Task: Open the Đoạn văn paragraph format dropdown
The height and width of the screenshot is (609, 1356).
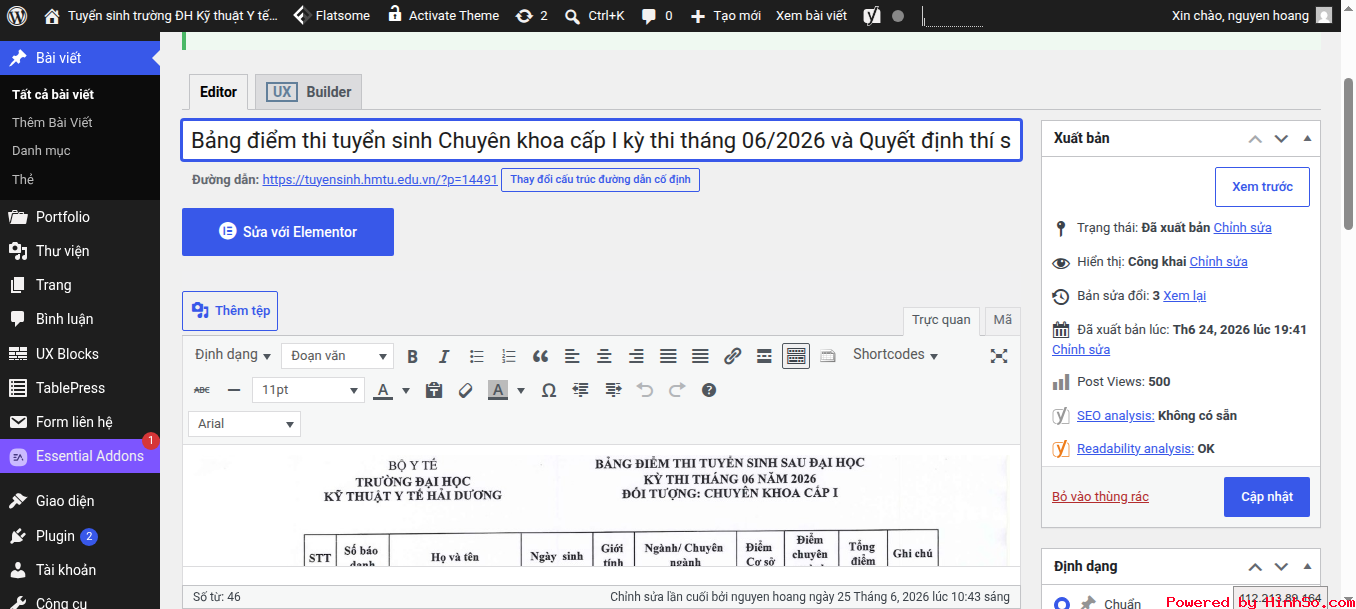Action: point(337,356)
